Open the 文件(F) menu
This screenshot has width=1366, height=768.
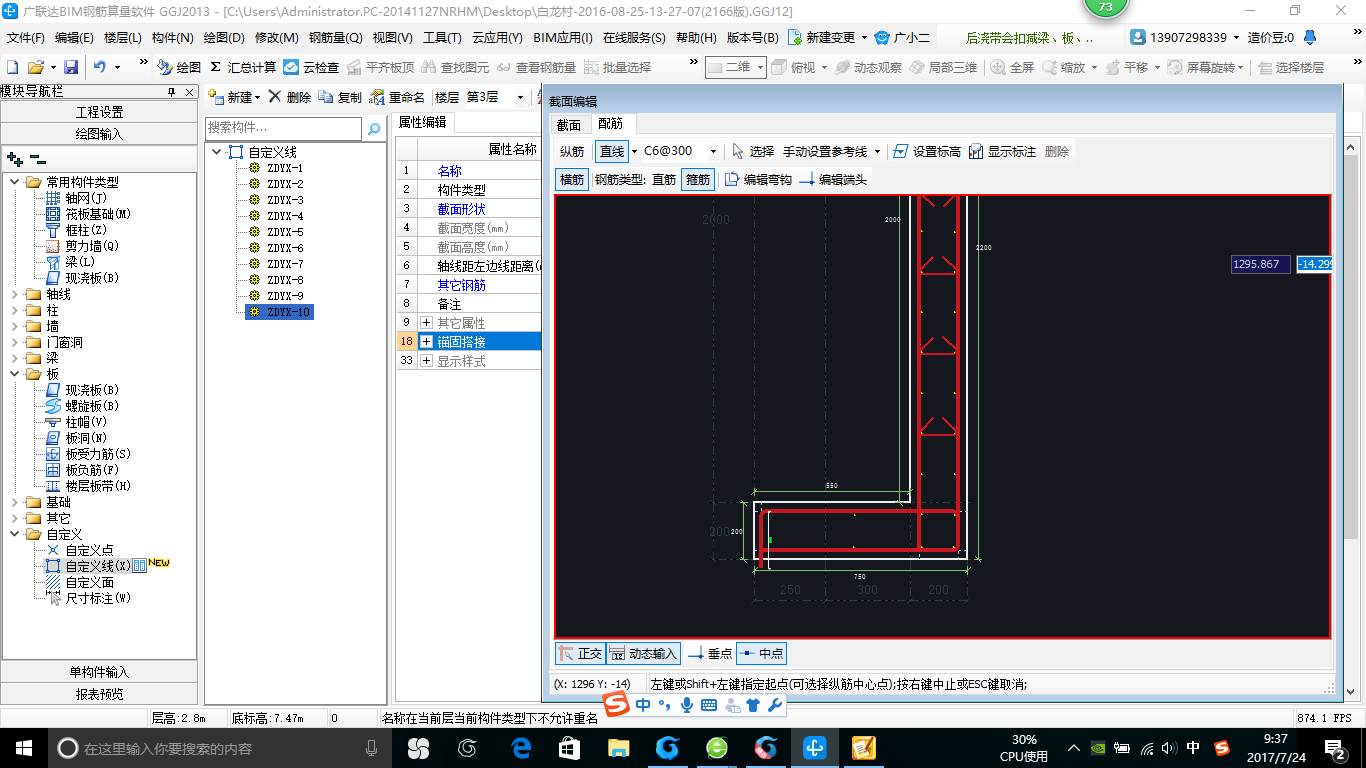coord(27,38)
